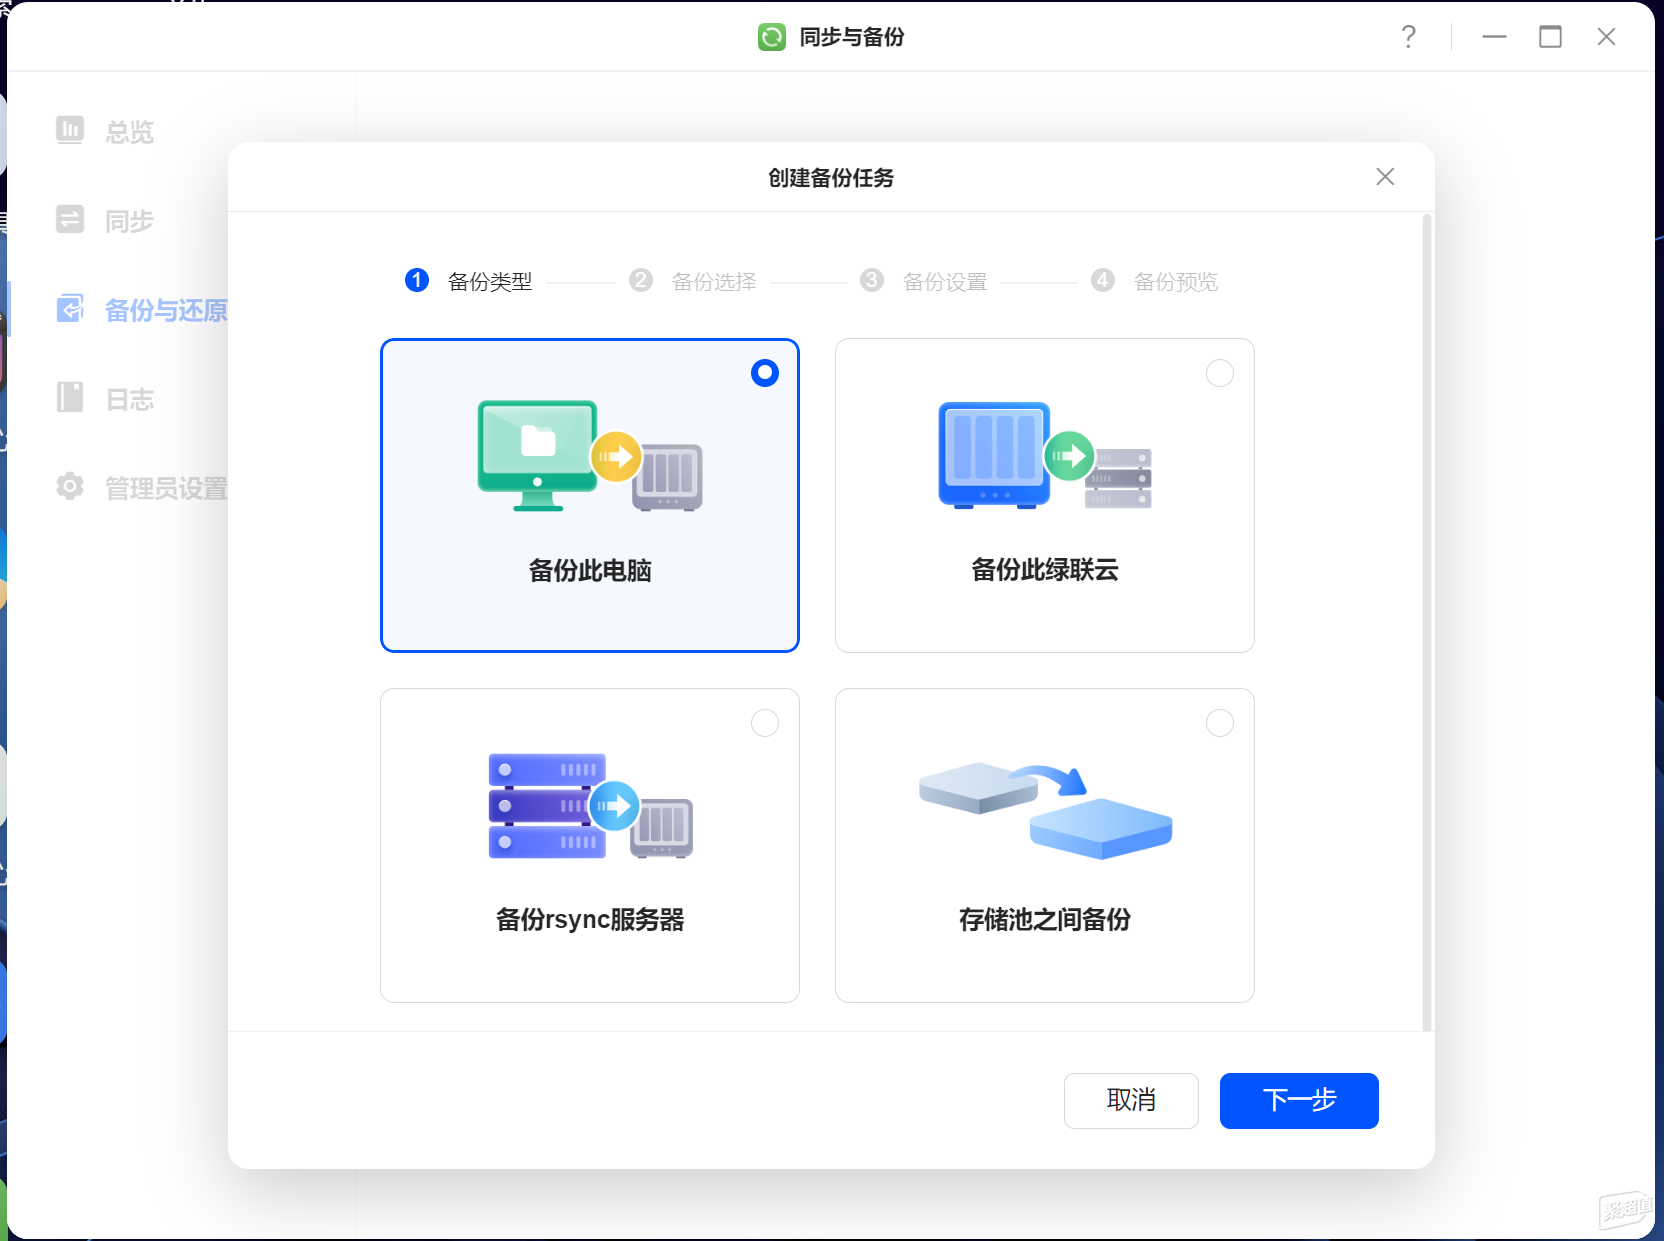
Task: Click the storage pool backup illustration
Action: [1045, 810]
